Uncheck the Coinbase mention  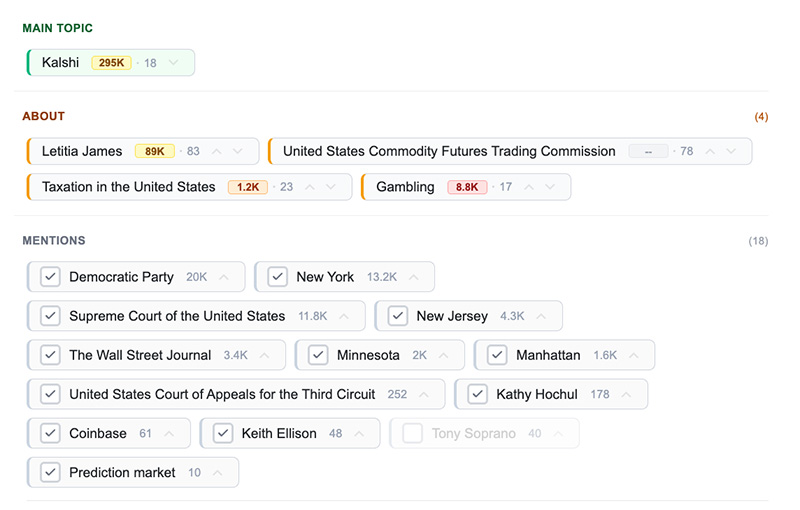[50, 434]
